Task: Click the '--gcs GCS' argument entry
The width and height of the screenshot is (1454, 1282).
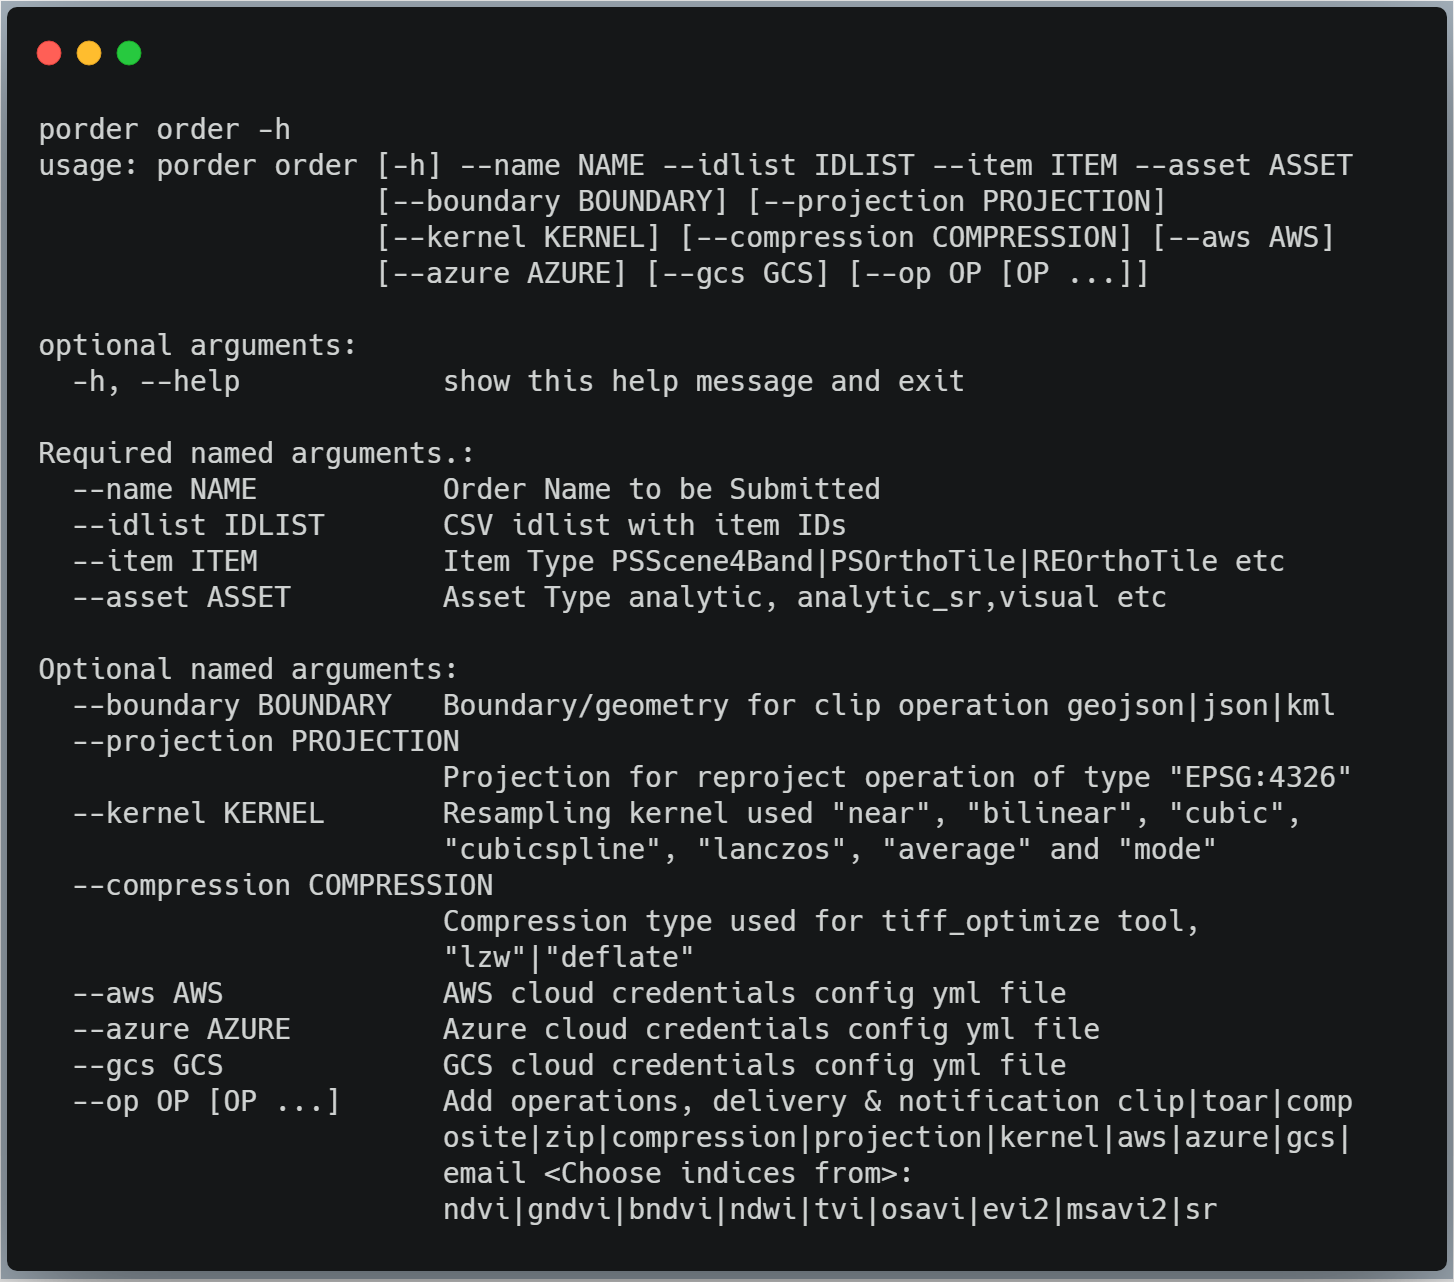Action: [x=147, y=1066]
